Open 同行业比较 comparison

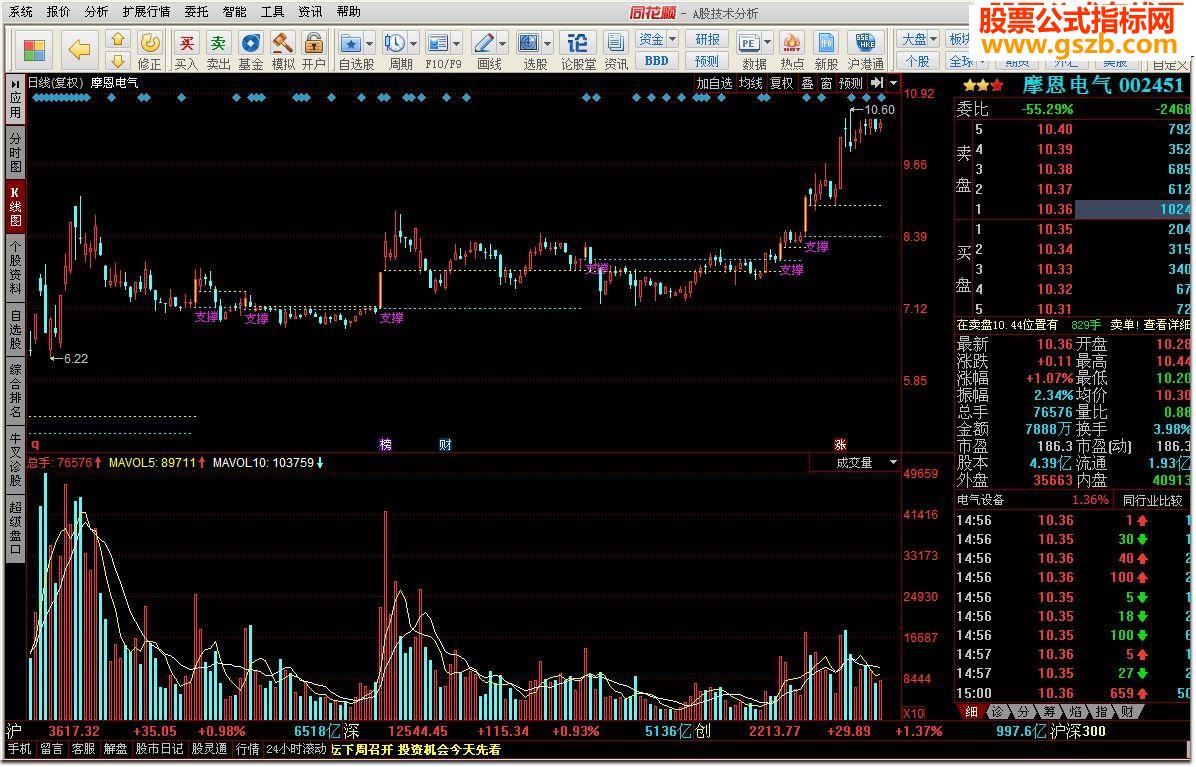[x=1152, y=500]
